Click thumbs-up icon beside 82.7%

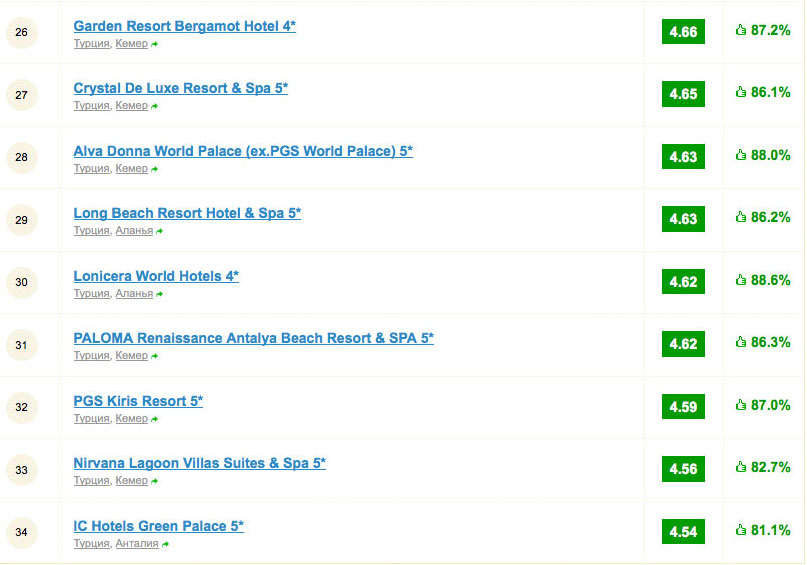(x=741, y=467)
